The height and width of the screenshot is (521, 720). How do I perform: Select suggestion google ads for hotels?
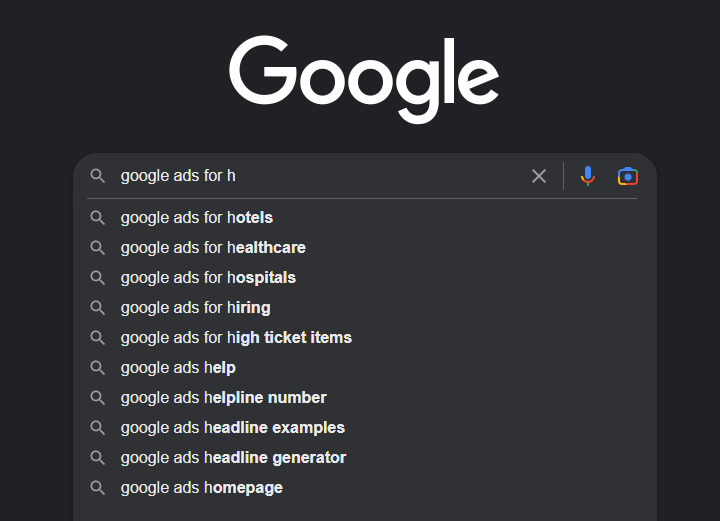point(365,218)
